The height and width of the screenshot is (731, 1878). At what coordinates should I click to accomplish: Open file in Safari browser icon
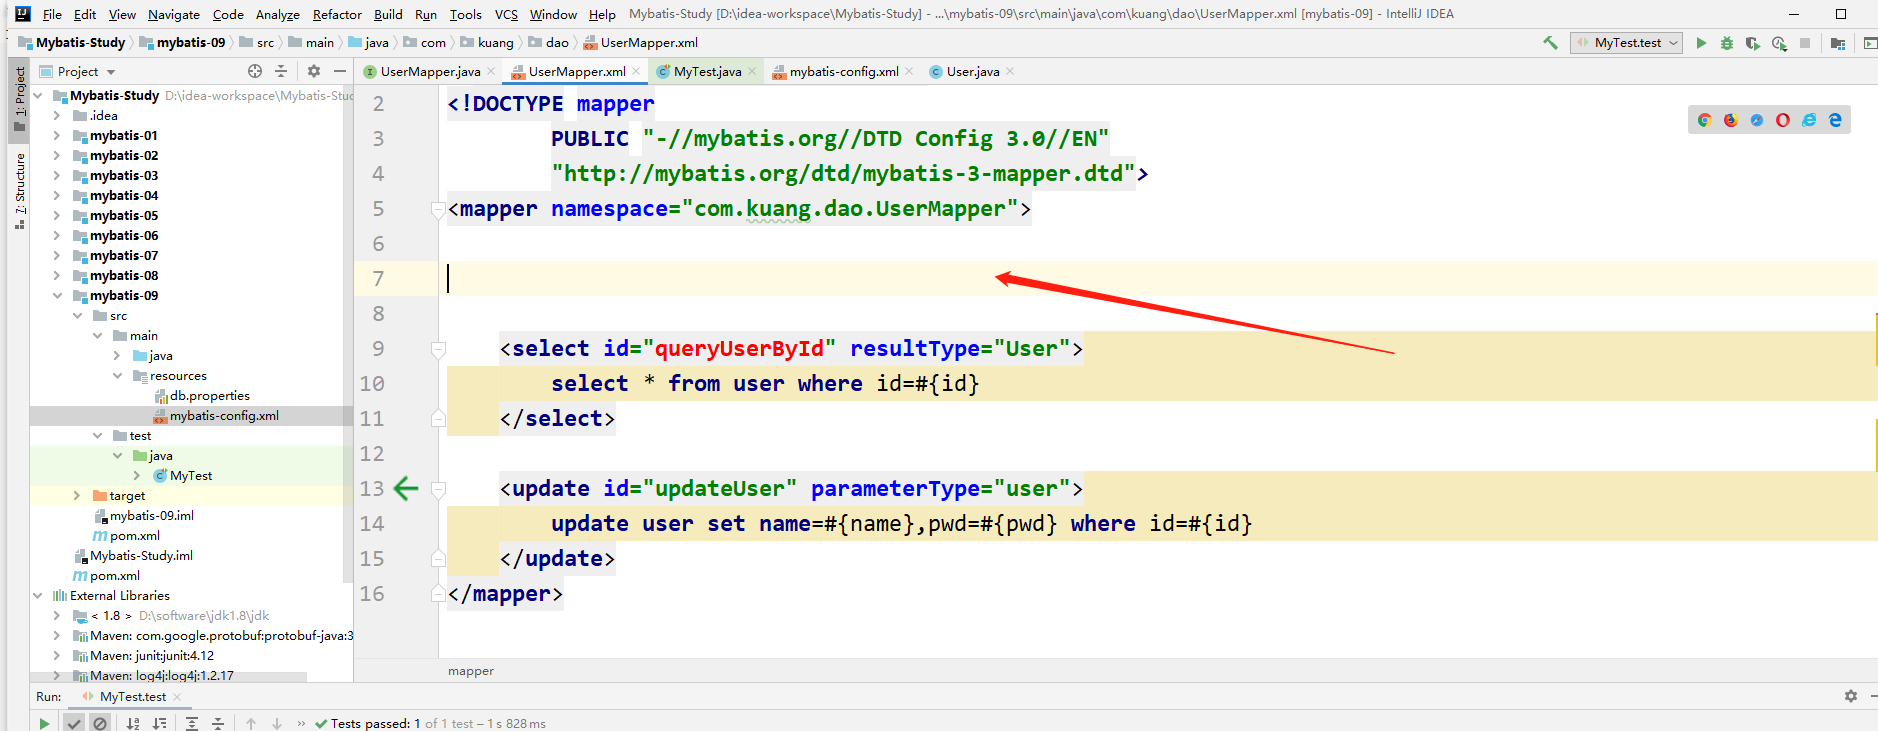click(1756, 120)
